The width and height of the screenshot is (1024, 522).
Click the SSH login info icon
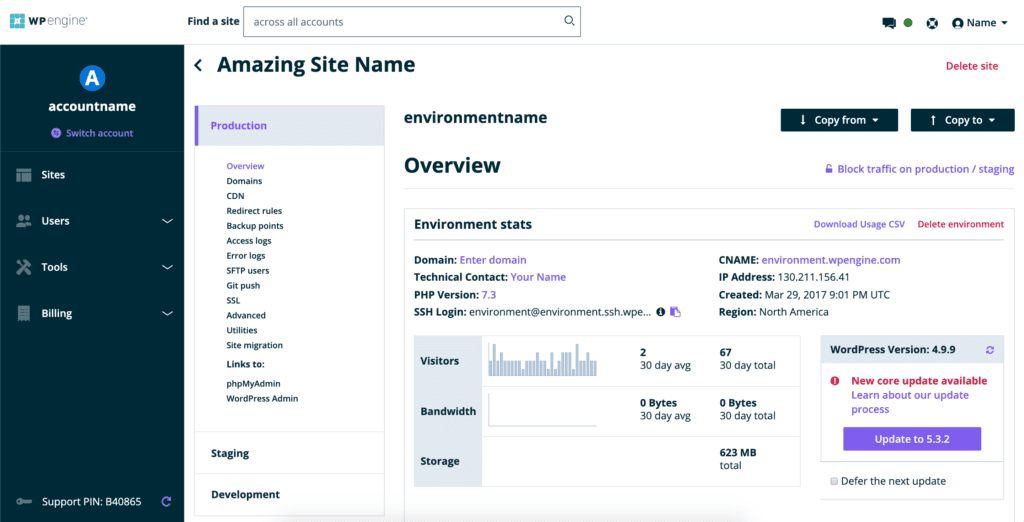[x=660, y=312]
